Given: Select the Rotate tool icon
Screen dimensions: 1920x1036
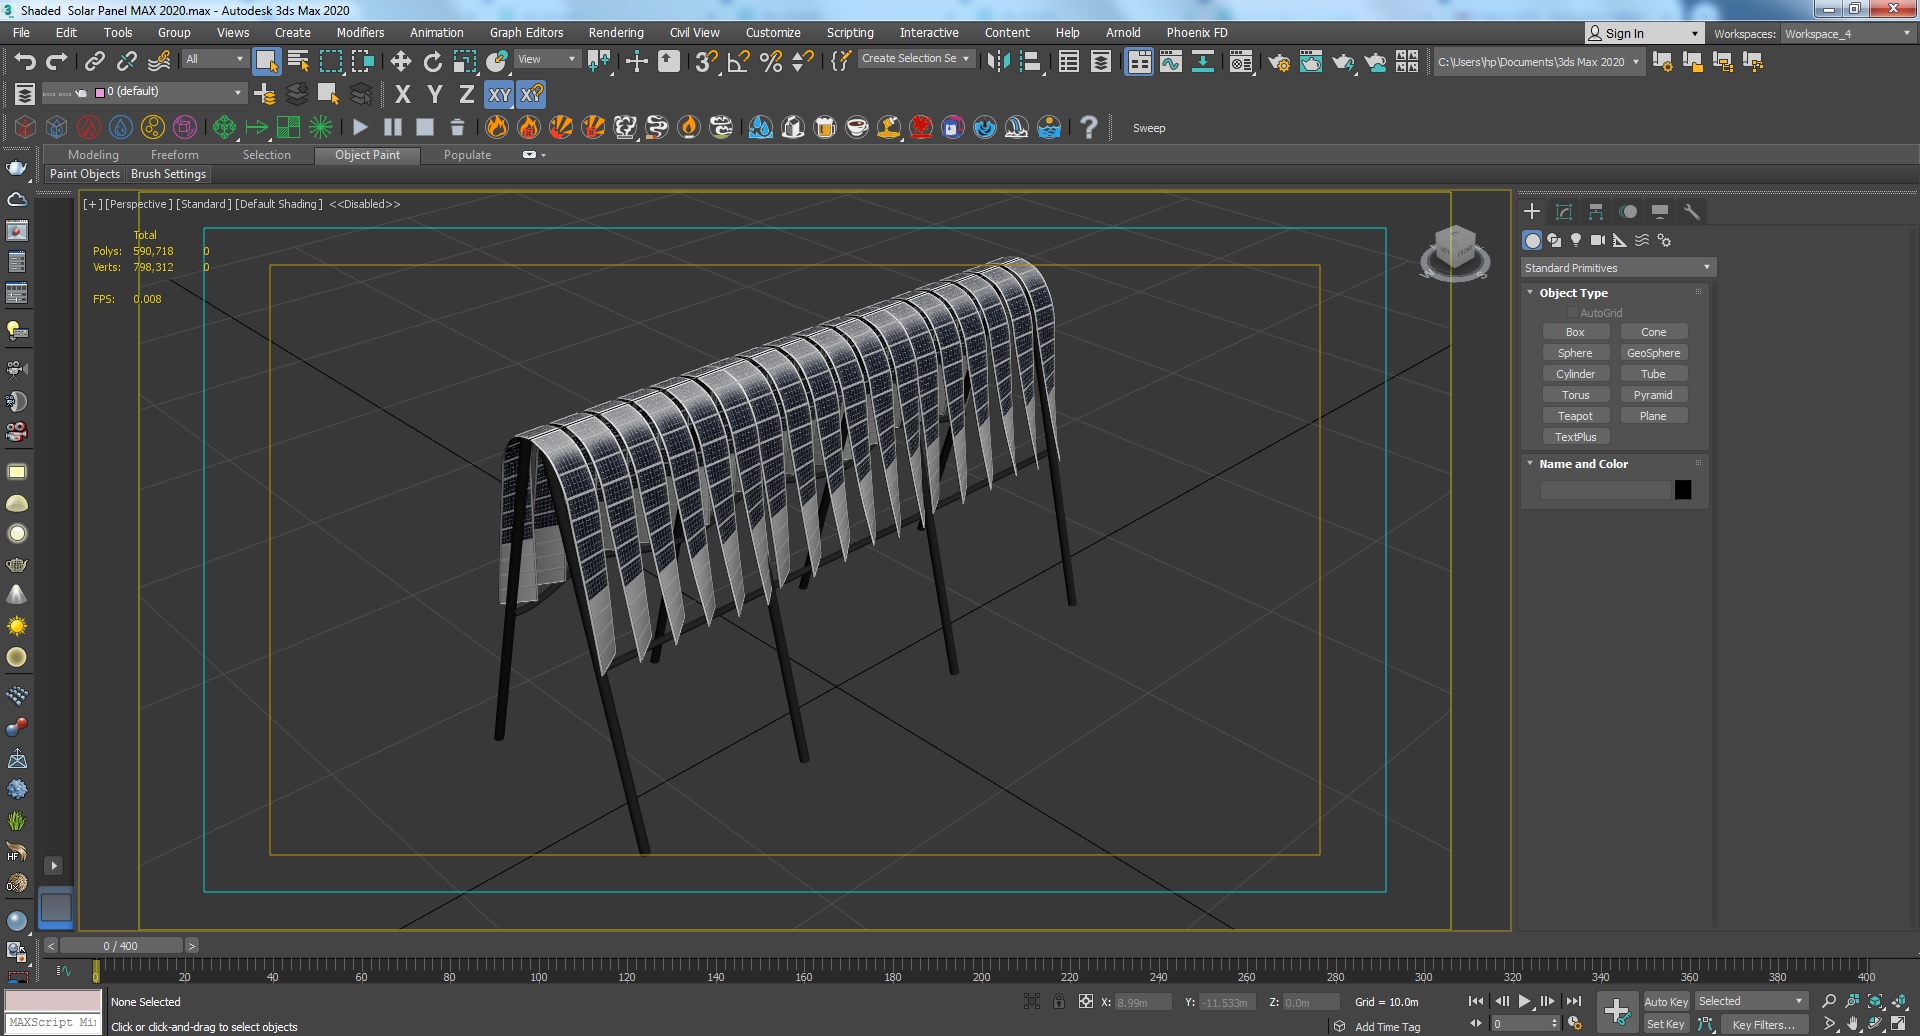Looking at the screenshot, I should 433,62.
